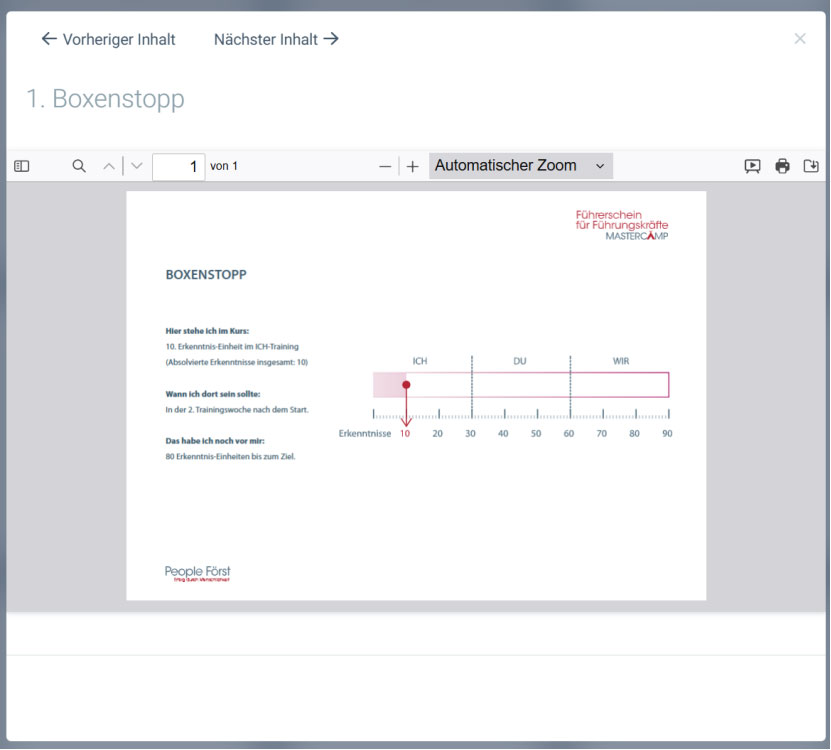
Task: Click the page number input field
Action: coord(179,166)
